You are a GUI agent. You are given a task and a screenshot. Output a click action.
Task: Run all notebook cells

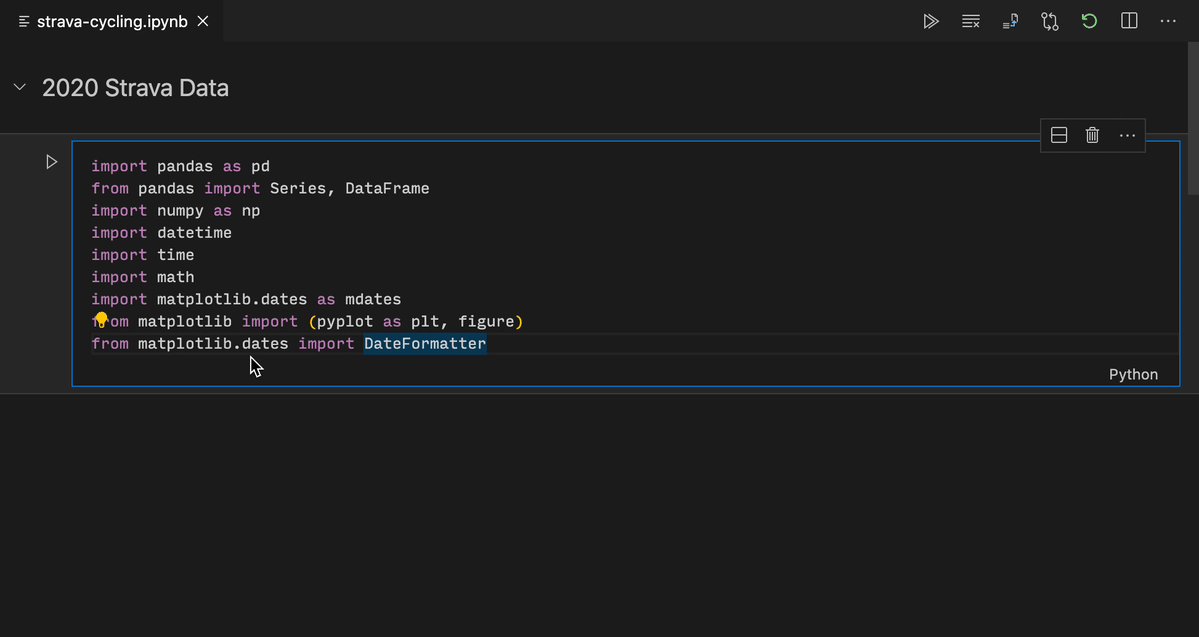[x=931, y=20]
